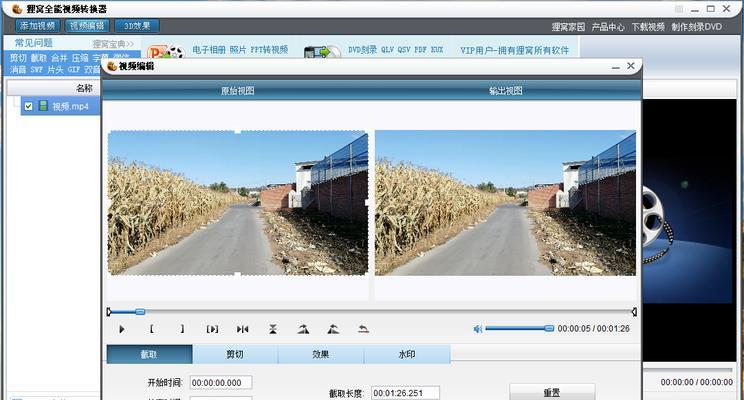Click the SWF FAQ link
Screen dimensions: 744x400
coord(37,69)
